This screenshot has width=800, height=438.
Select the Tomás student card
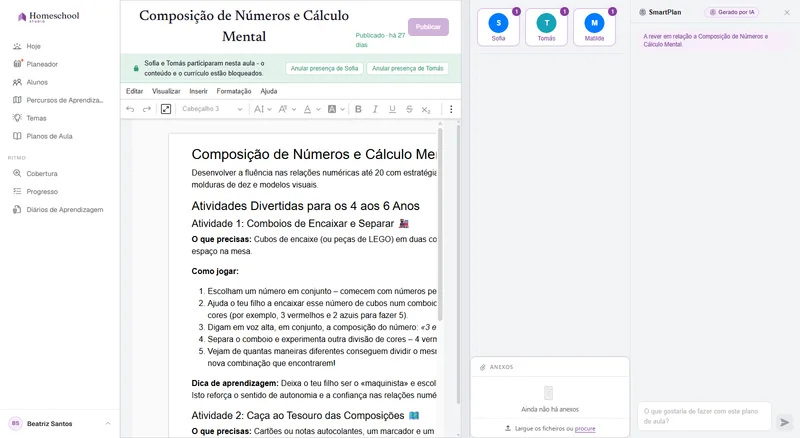[546, 27]
